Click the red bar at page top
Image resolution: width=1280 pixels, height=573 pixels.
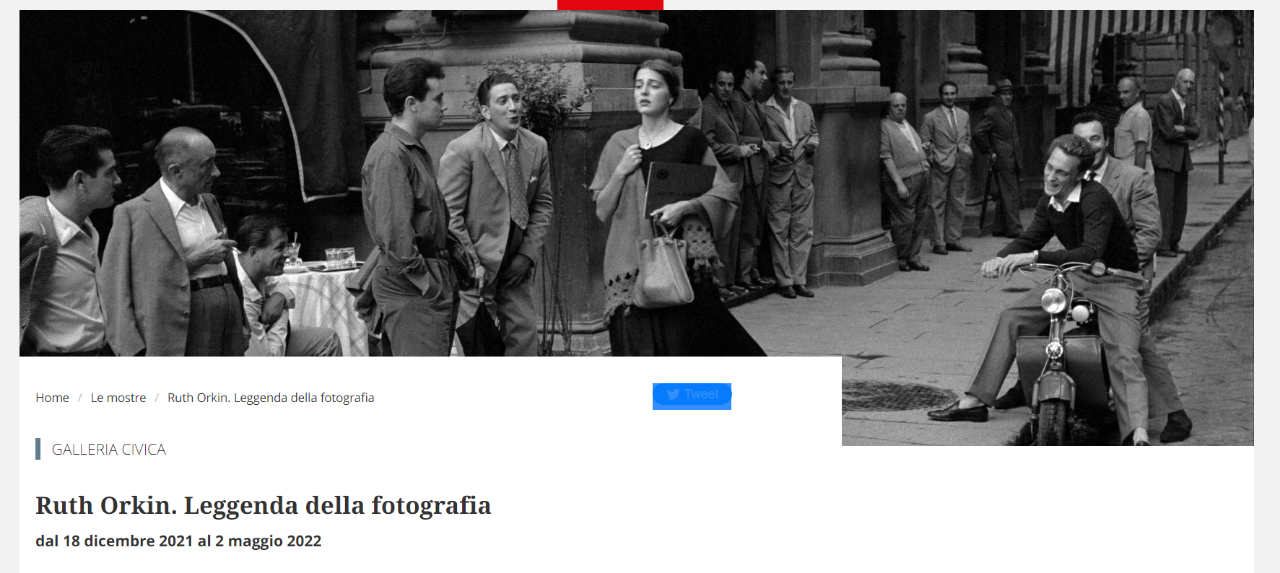pos(610,5)
